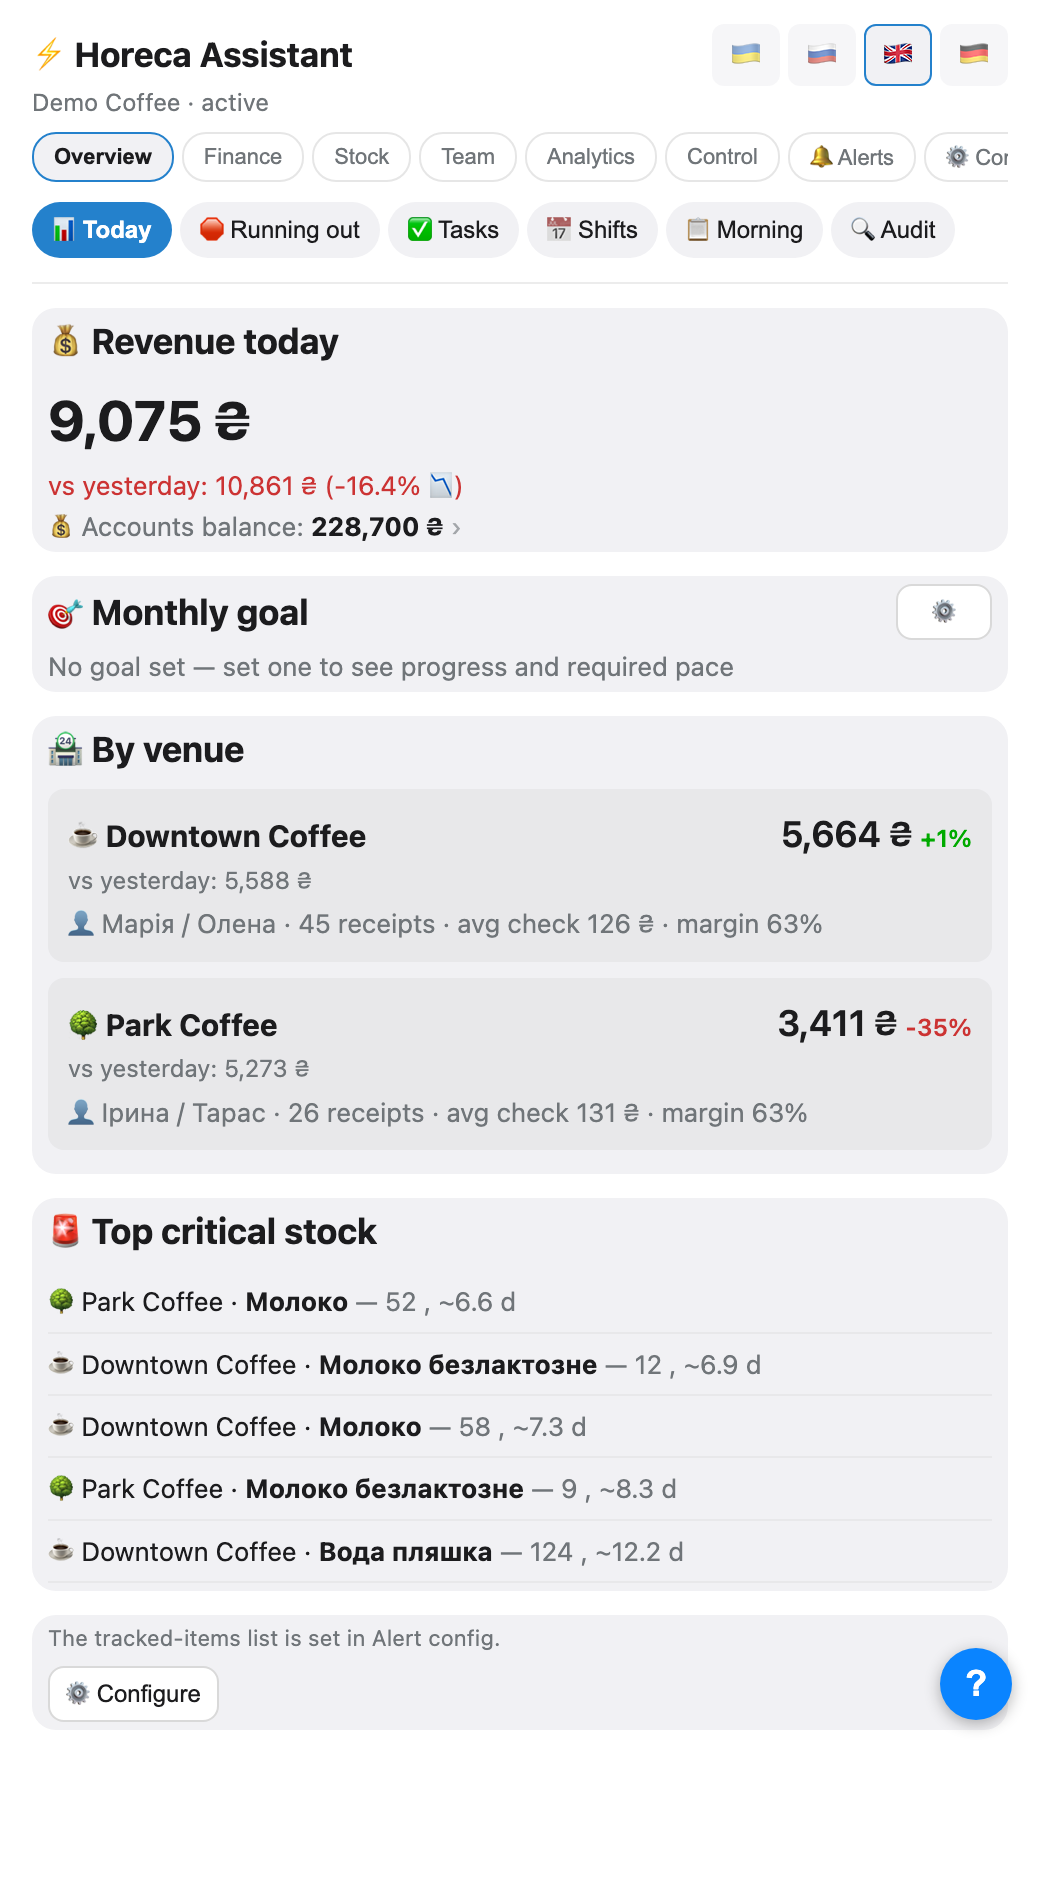Select the Russian flag language button
Viewport: 1040px width, 1880px height.
tap(821, 55)
